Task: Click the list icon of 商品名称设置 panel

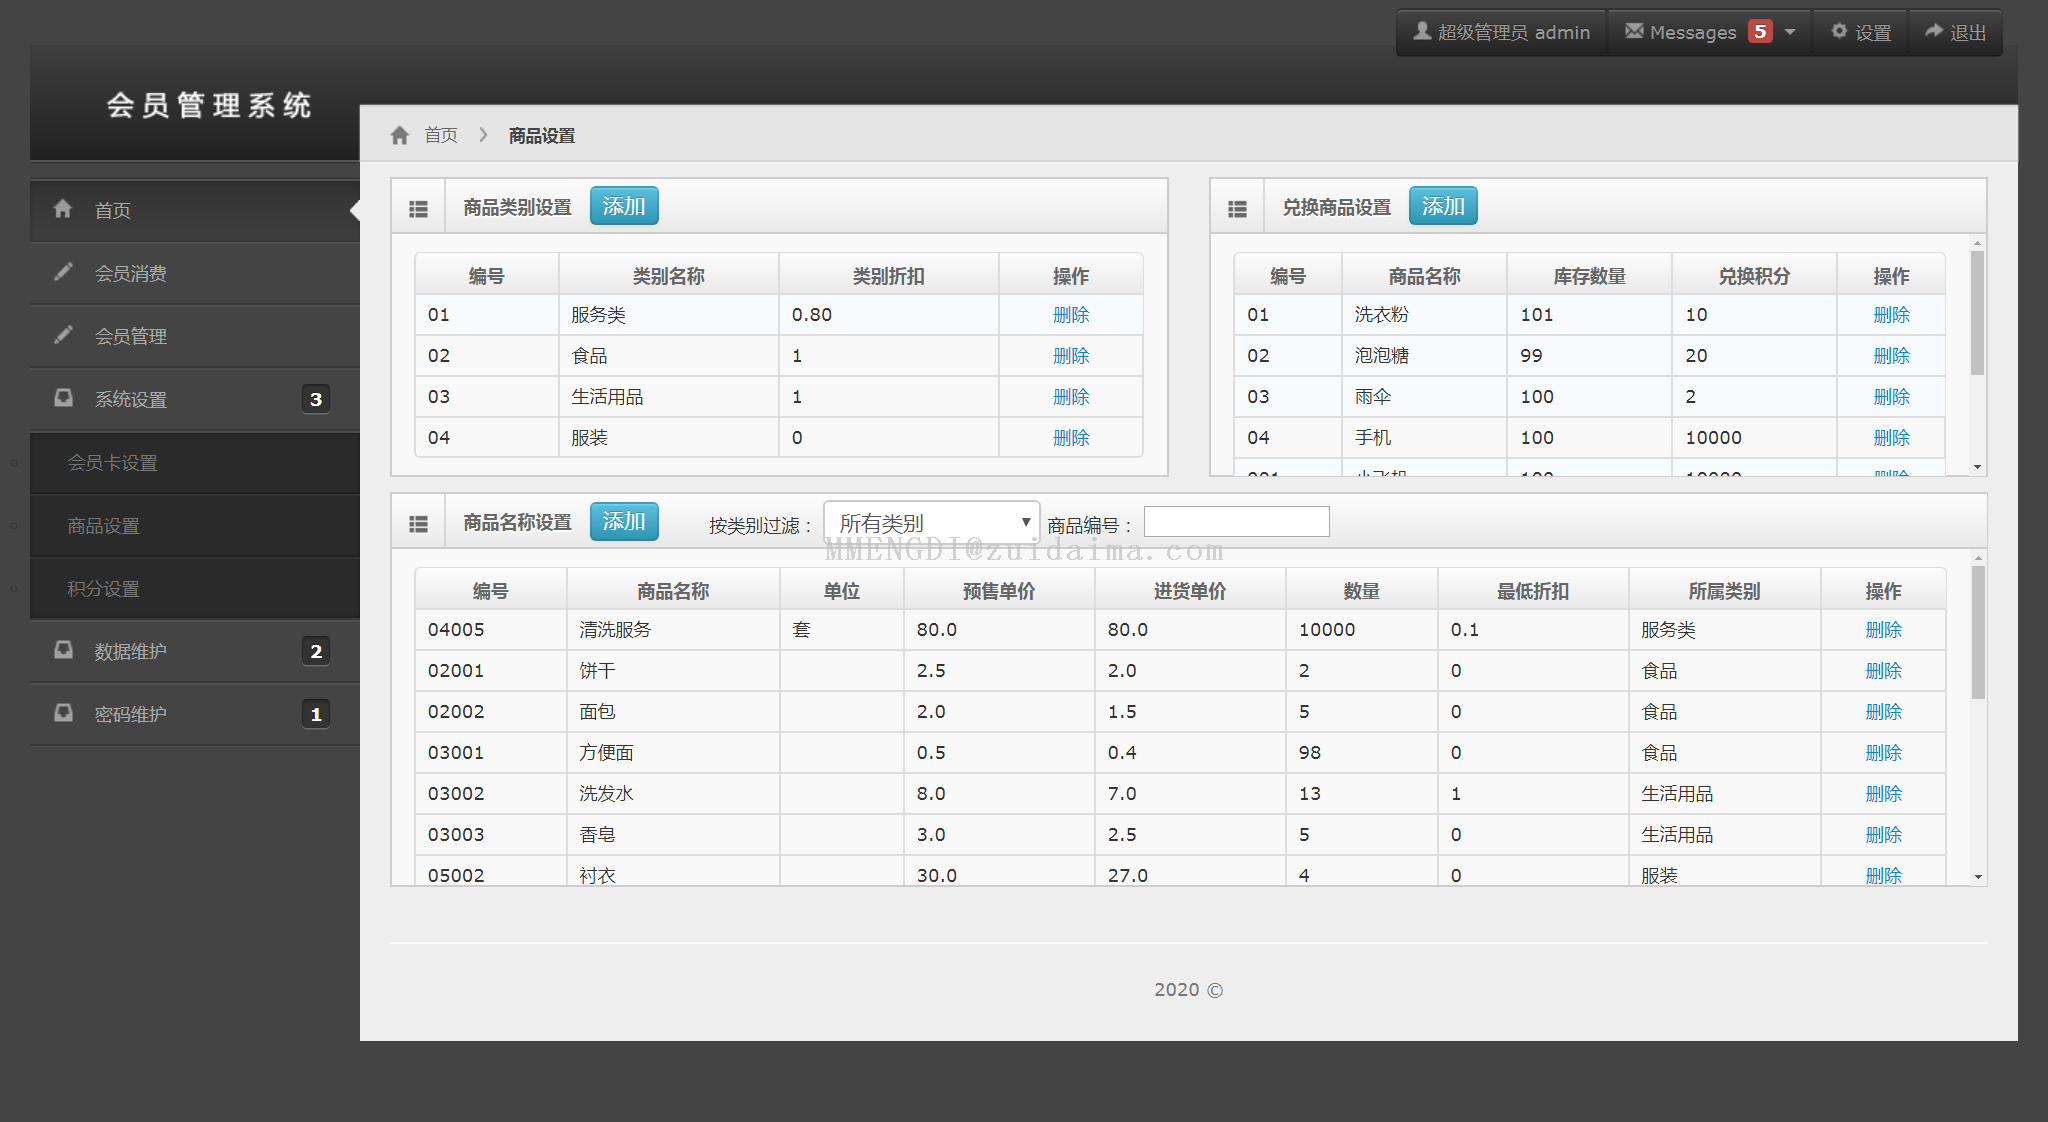Action: click(x=418, y=524)
